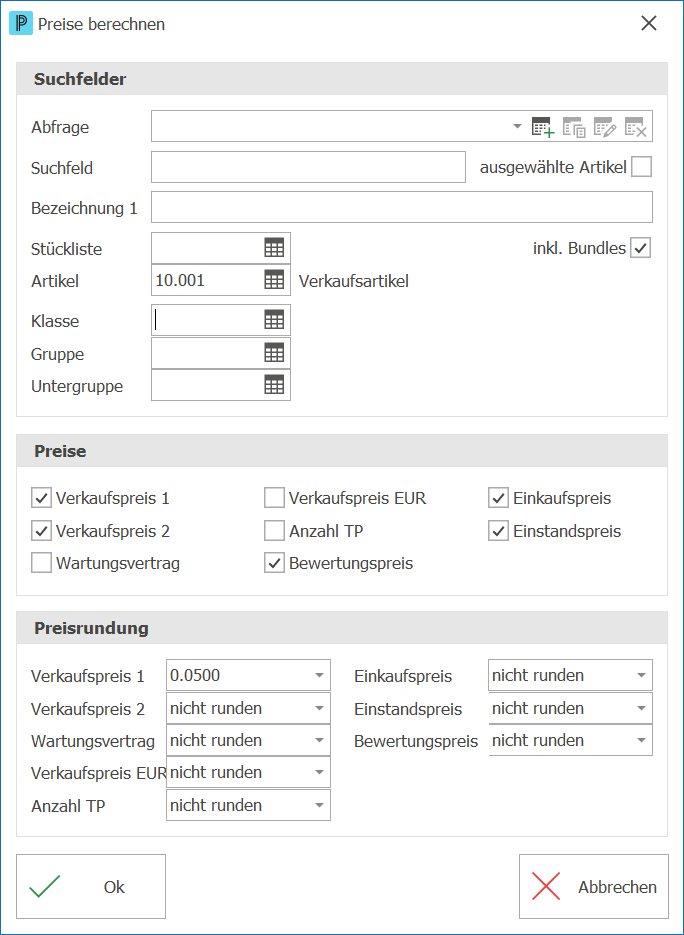The width and height of the screenshot is (684, 935).
Task: Open Anzahl TP rounding dropdown
Action: point(320,806)
